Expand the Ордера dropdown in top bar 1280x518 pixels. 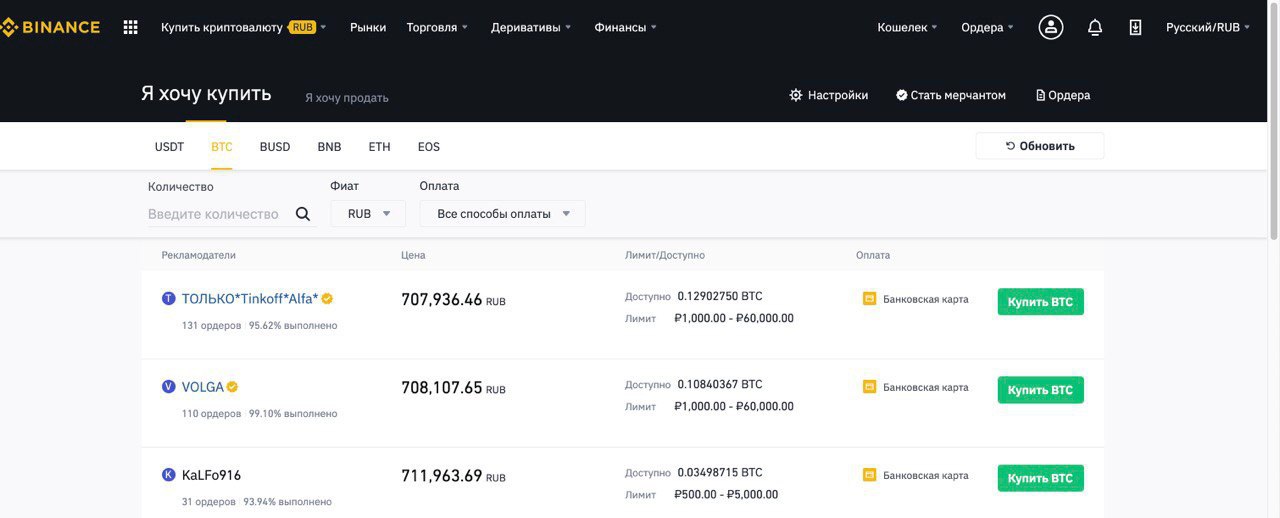(987, 27)
